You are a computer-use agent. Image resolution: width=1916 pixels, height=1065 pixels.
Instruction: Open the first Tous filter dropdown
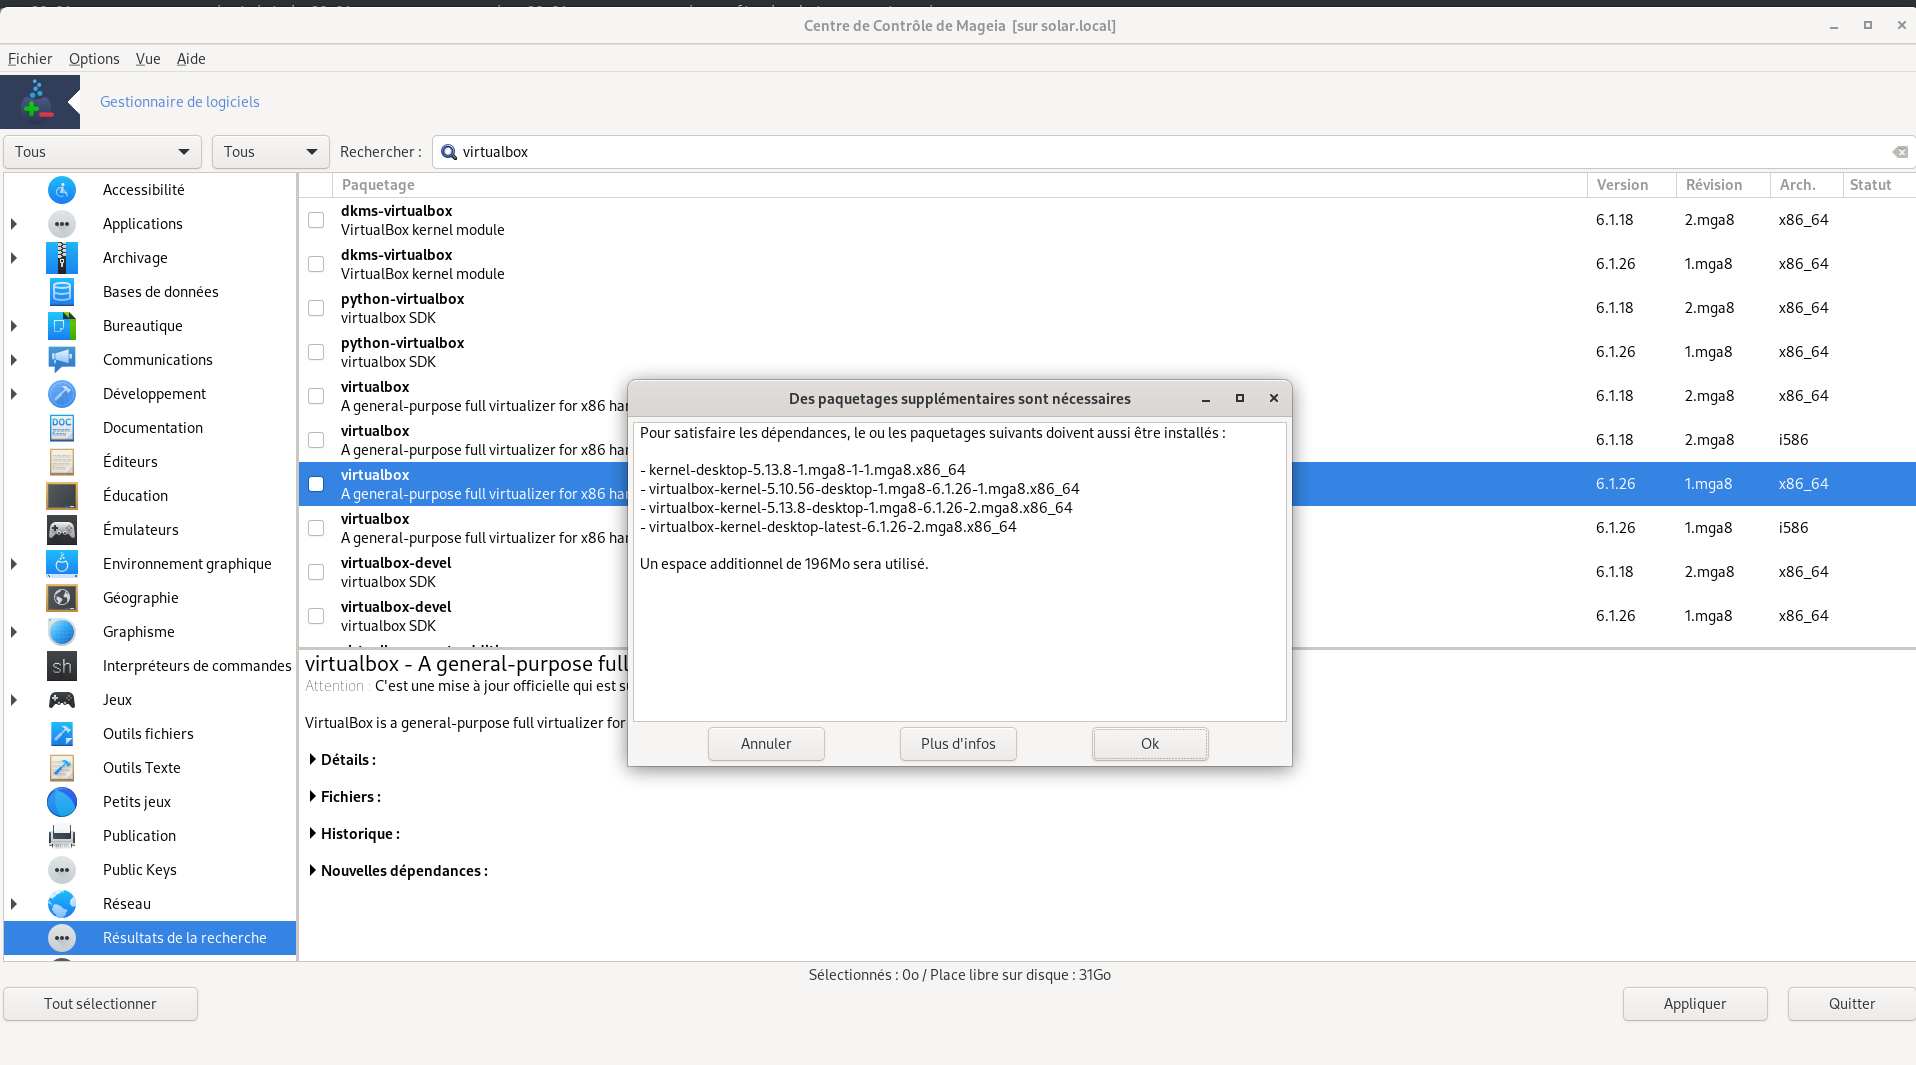103,152
